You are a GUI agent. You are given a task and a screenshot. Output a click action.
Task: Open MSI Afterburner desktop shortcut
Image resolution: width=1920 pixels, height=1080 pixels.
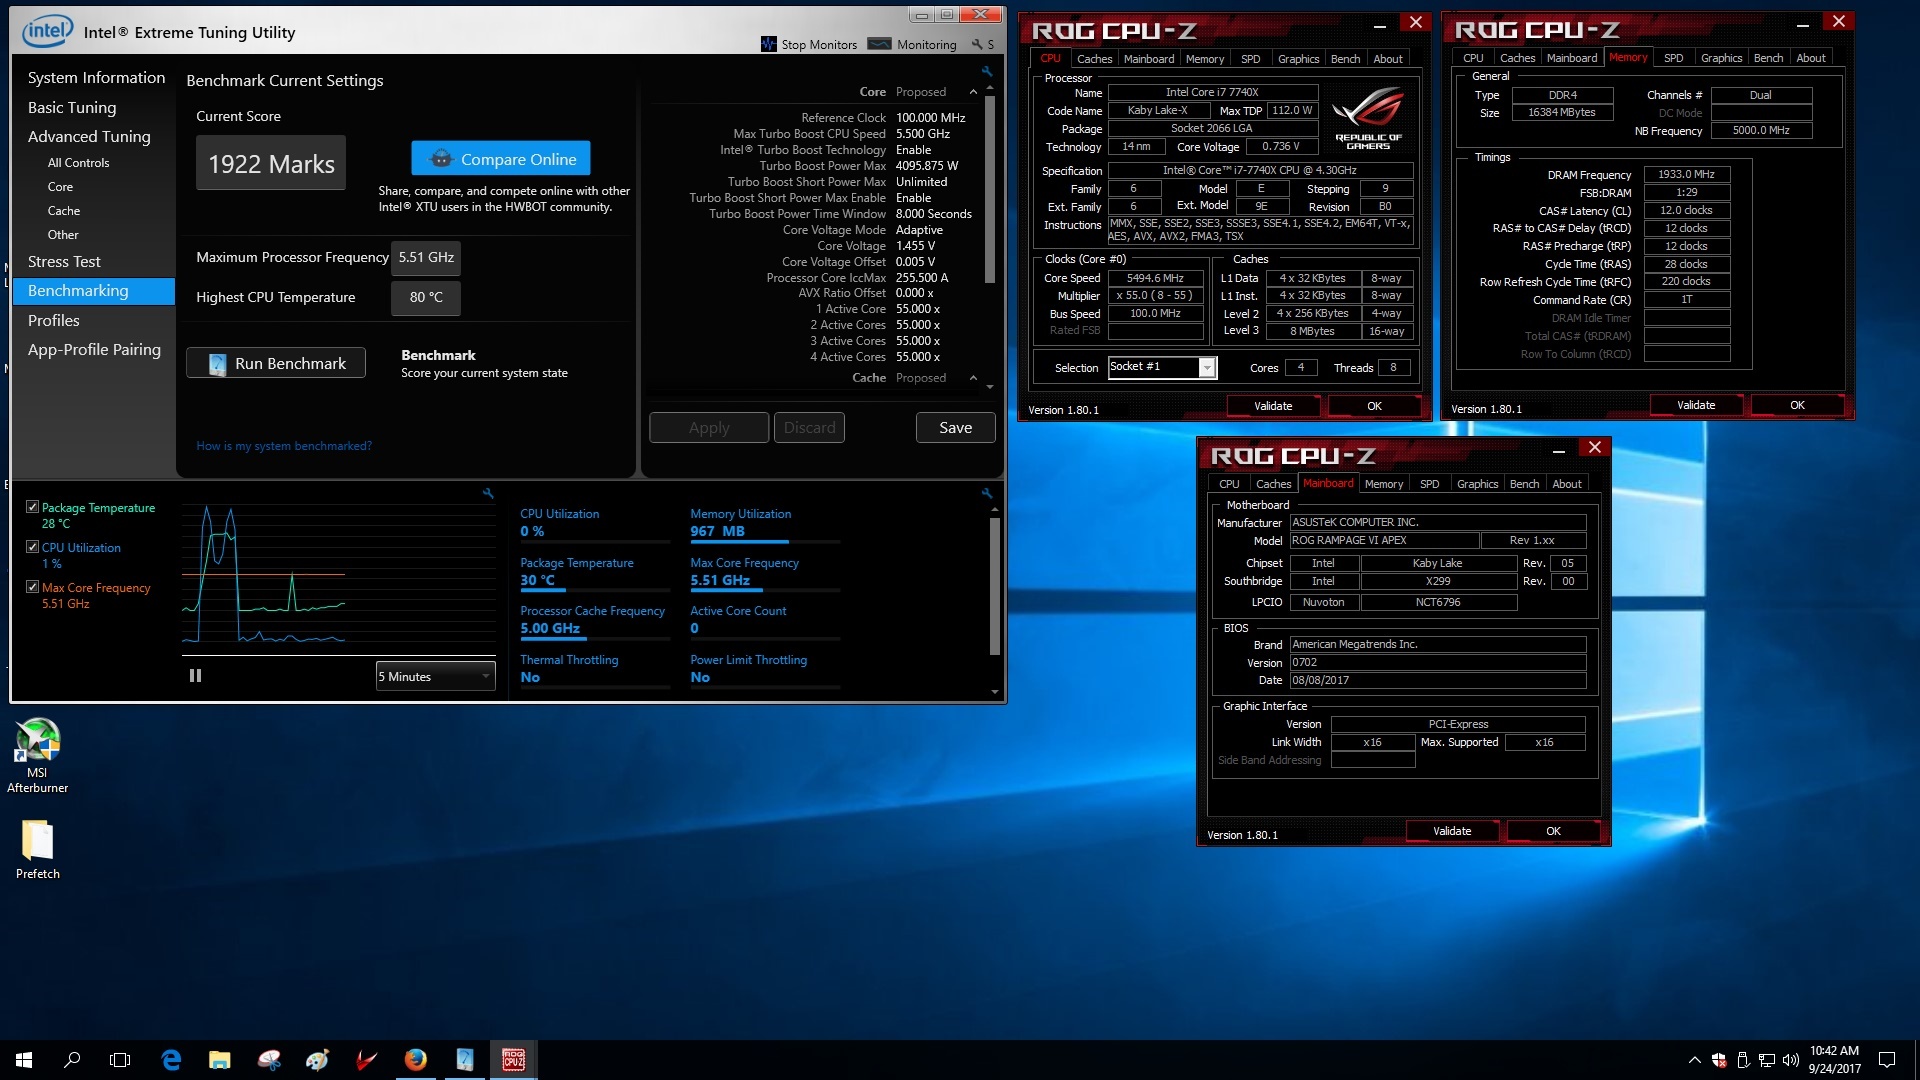38,756
